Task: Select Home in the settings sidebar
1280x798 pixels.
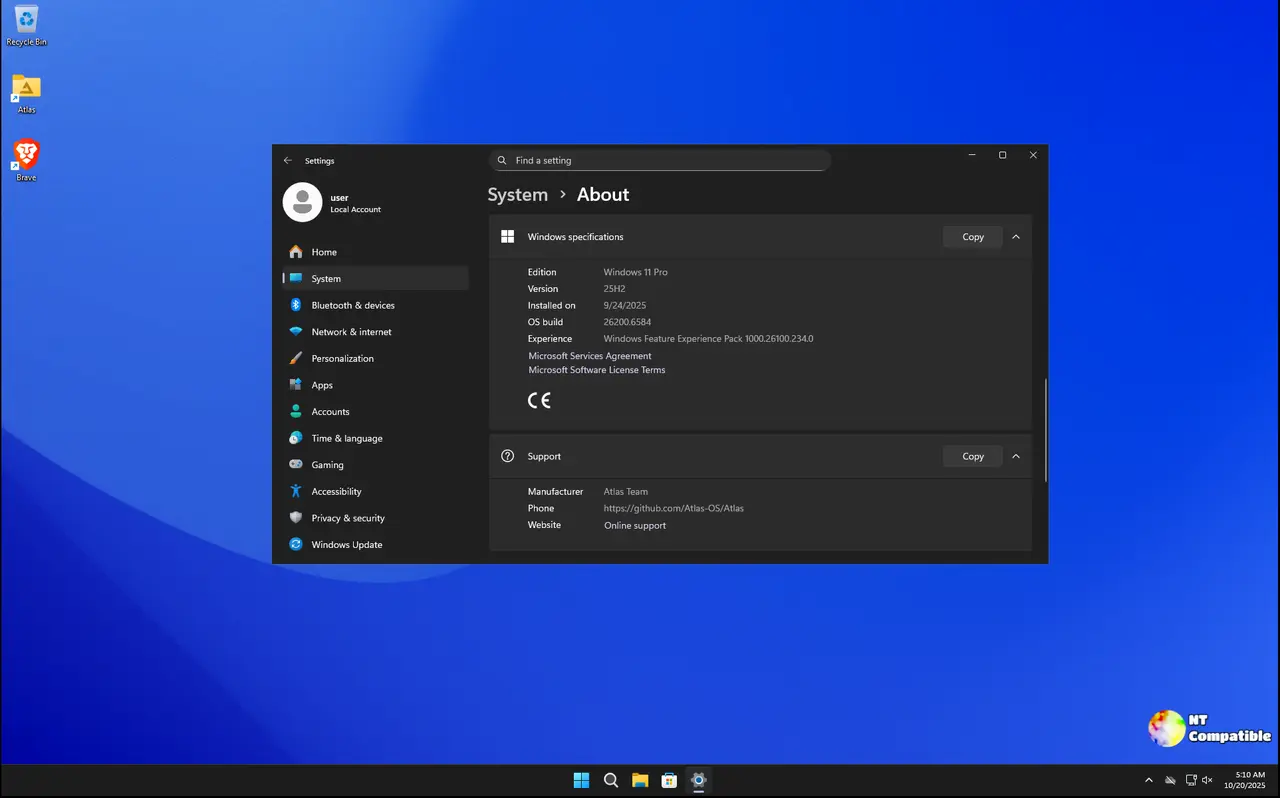Action: (x=324, y=252)
